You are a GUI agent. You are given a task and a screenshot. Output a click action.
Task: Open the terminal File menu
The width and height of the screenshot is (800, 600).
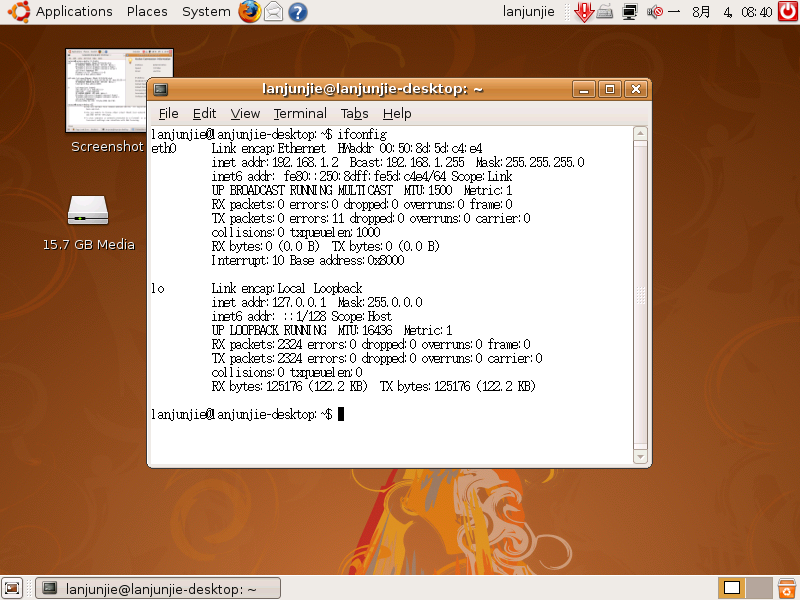pyautogui.click(x=168, y=113)
